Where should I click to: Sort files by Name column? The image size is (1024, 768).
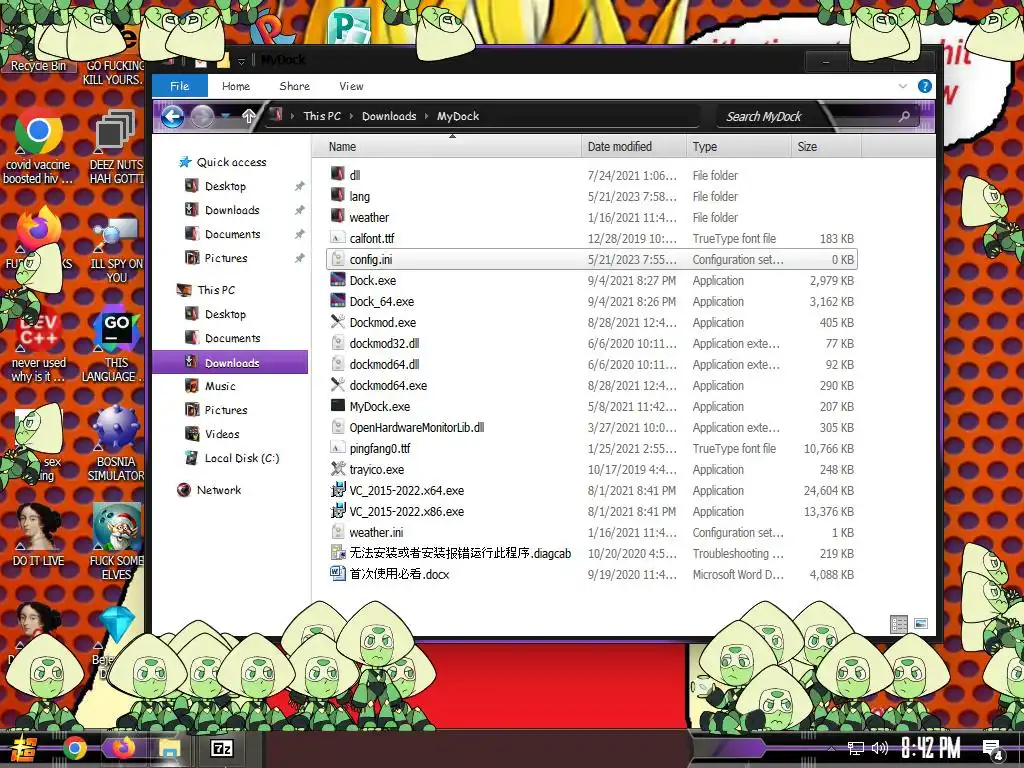tap(446, 146)
